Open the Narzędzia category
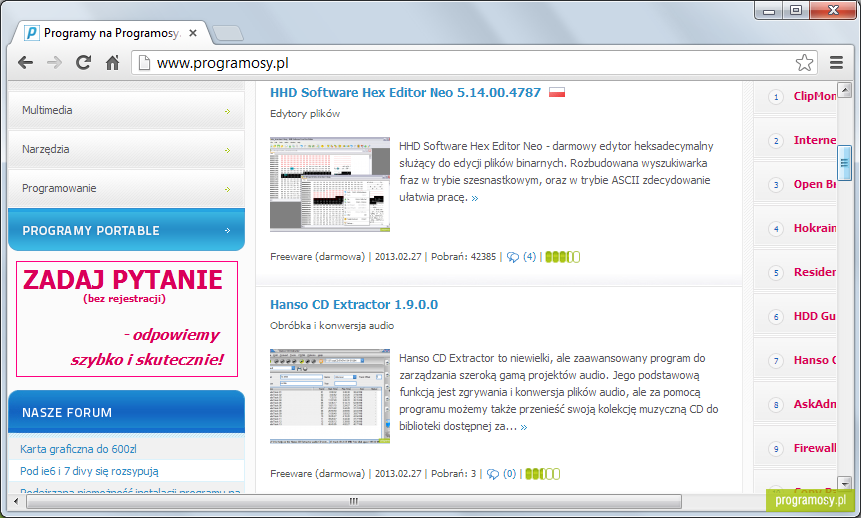The width and height of the screenshot is (861, 518). pos(126,149)
